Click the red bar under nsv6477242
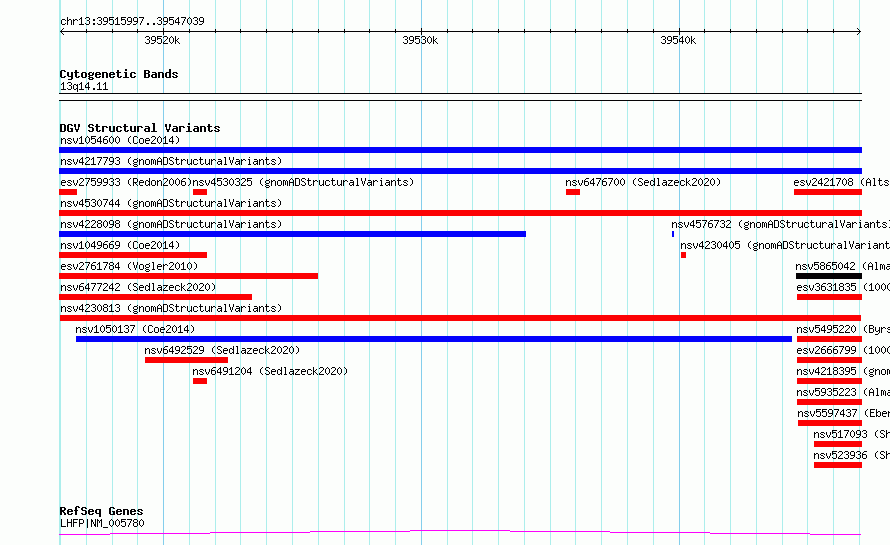The image size is (890, 545). click(156, 297)
